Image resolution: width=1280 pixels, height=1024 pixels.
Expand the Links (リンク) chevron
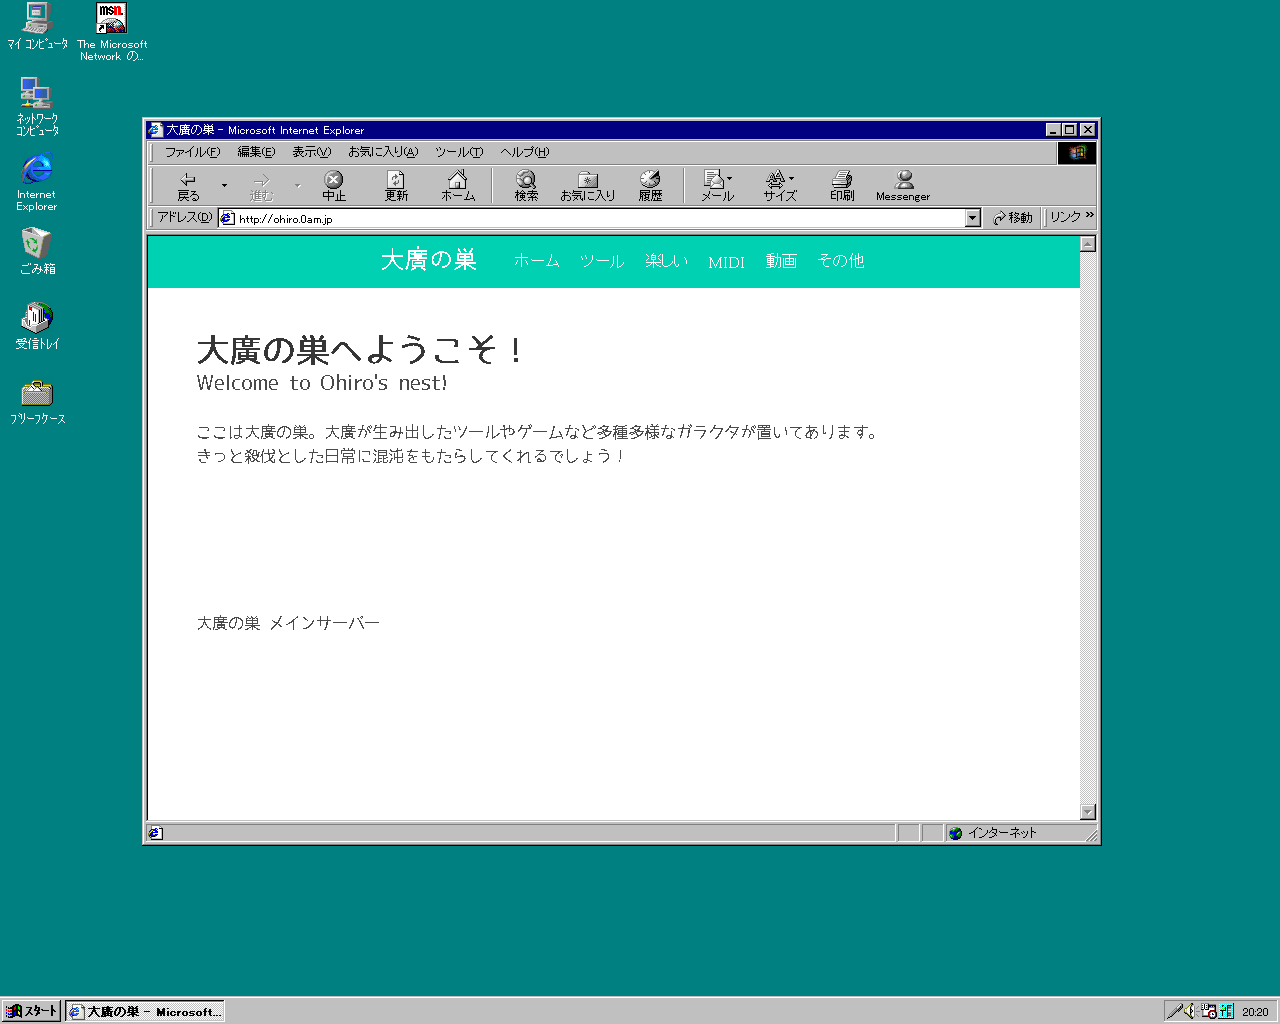point(1089,216)
